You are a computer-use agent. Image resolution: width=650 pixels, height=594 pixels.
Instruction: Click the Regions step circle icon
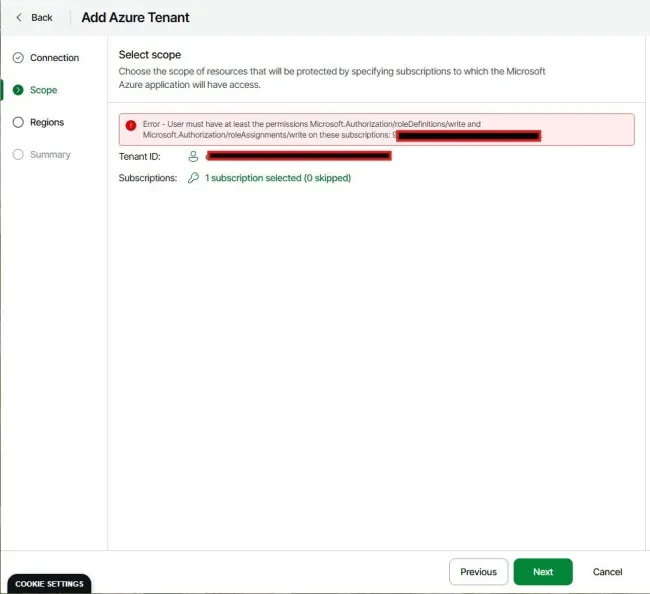tap(18, 122)
